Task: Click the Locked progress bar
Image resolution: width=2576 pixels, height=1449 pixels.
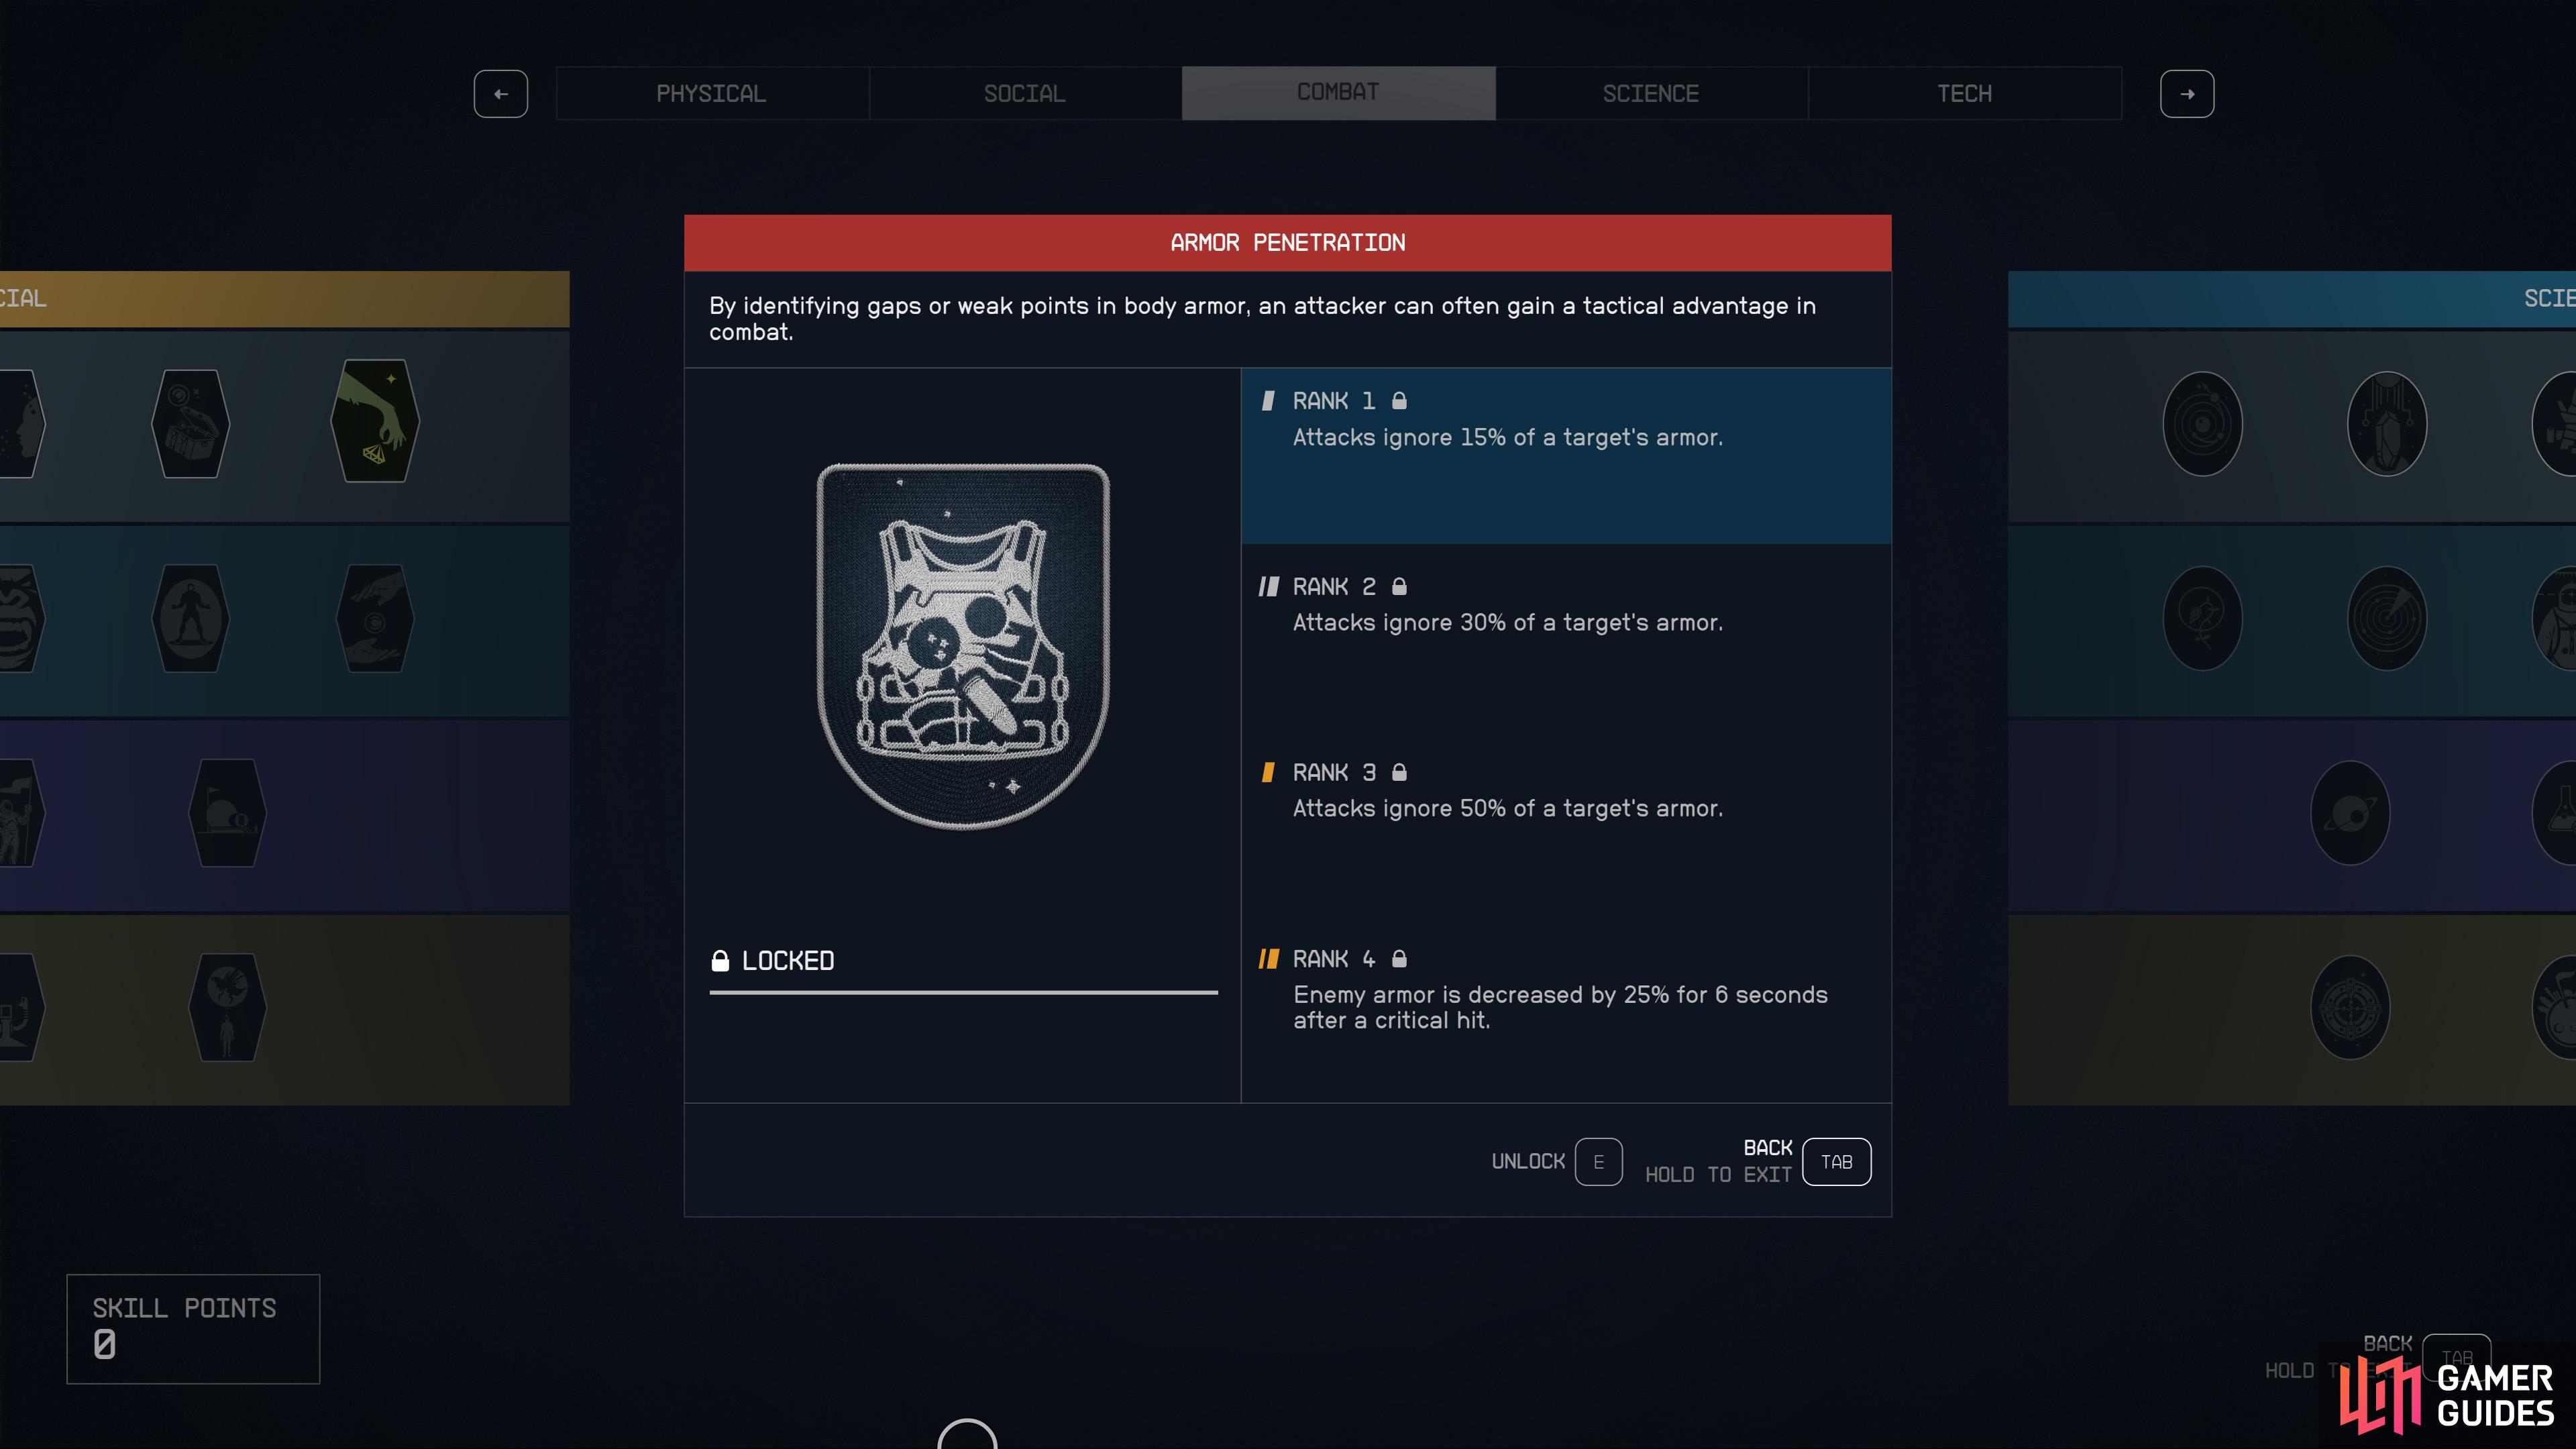Action: pyautogui.click(x=963, y=992)
